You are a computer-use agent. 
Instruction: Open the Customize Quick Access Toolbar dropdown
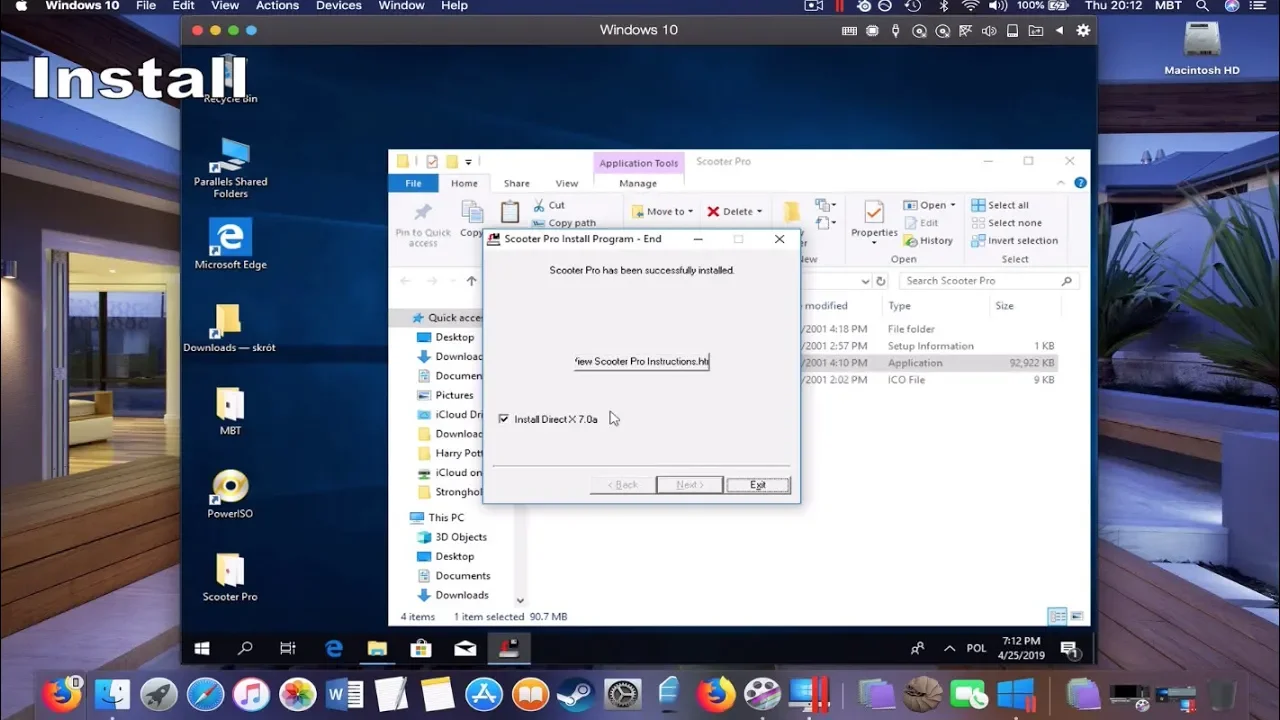point(468,162)
